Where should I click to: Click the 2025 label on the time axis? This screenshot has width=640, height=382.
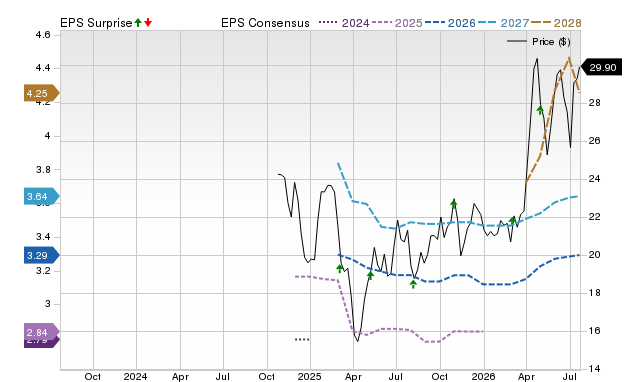(309, 376)
